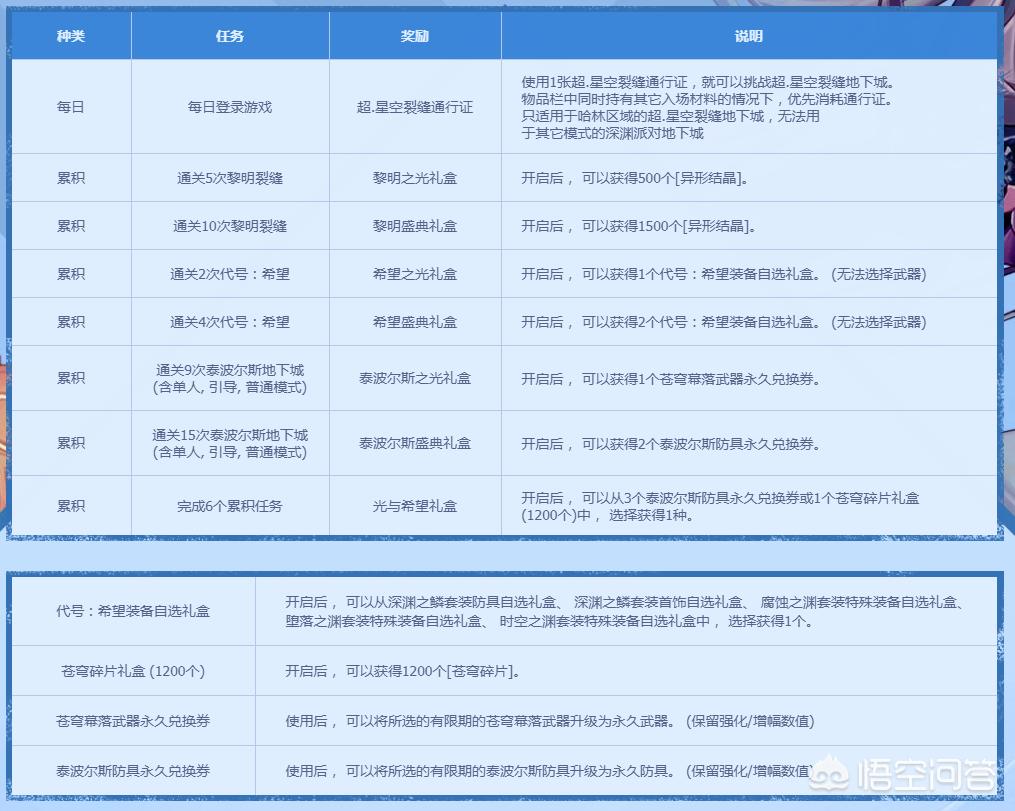Click the 黎明盛典礼盒 reward cell

[x=415, y=226]
